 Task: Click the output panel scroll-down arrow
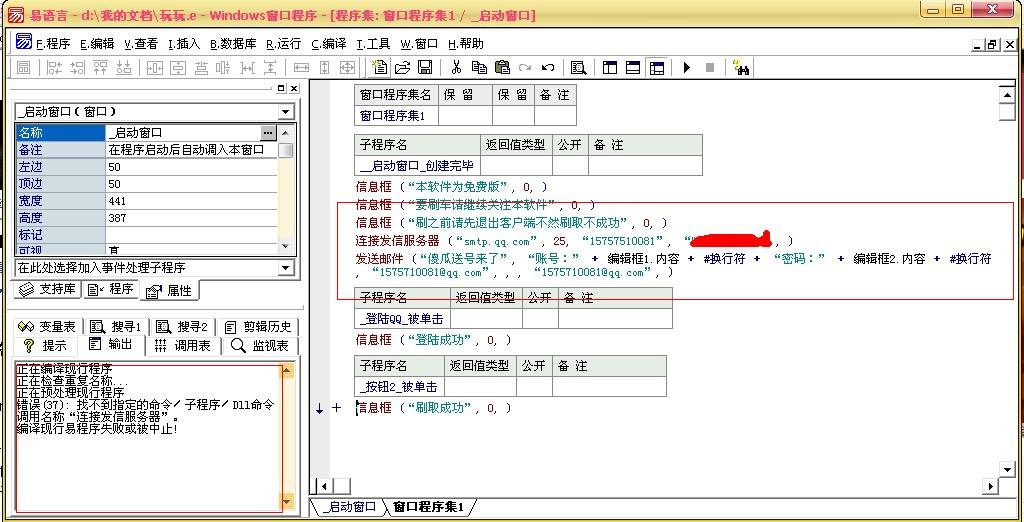click(x=288, y=502)
